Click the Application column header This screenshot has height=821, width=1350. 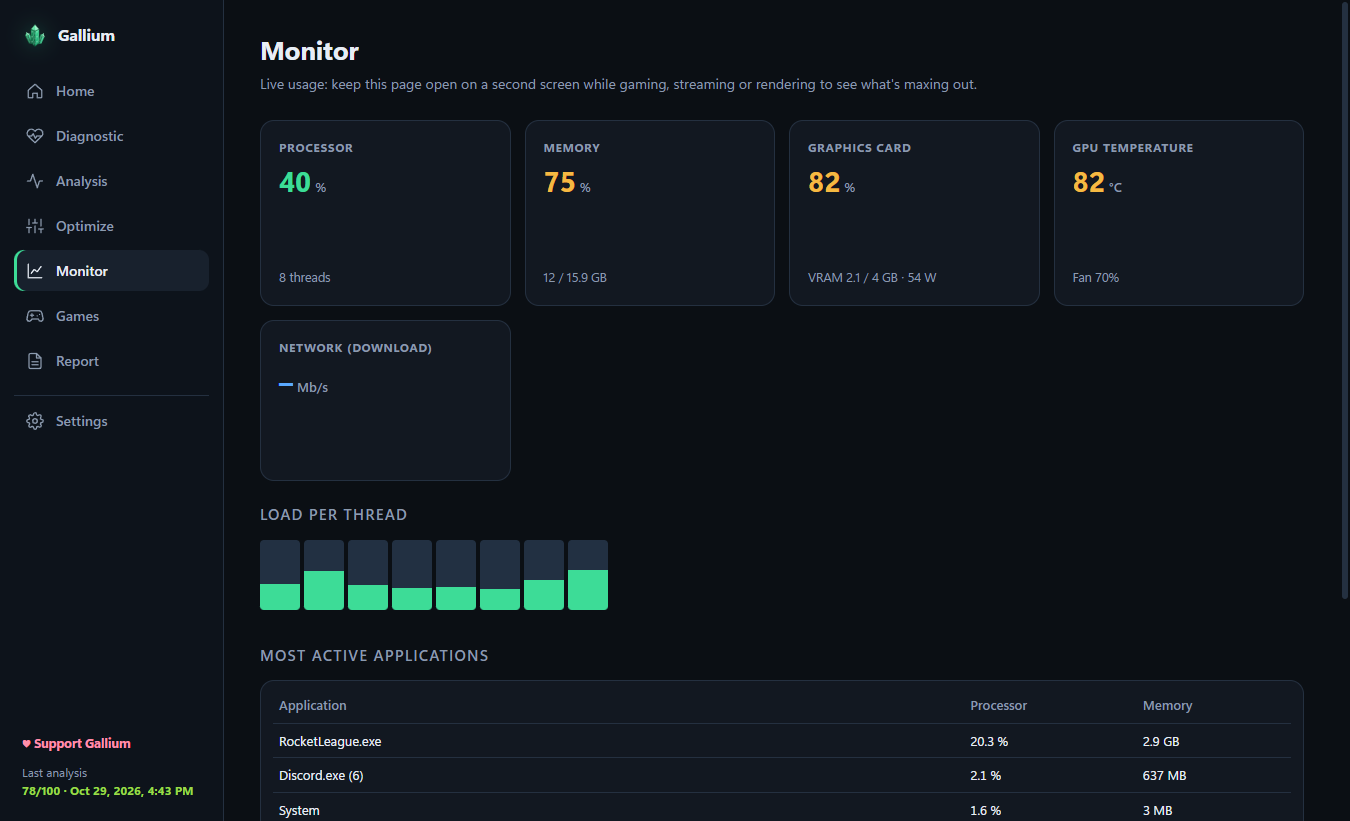pyautogui.click(x=313, y=706)
